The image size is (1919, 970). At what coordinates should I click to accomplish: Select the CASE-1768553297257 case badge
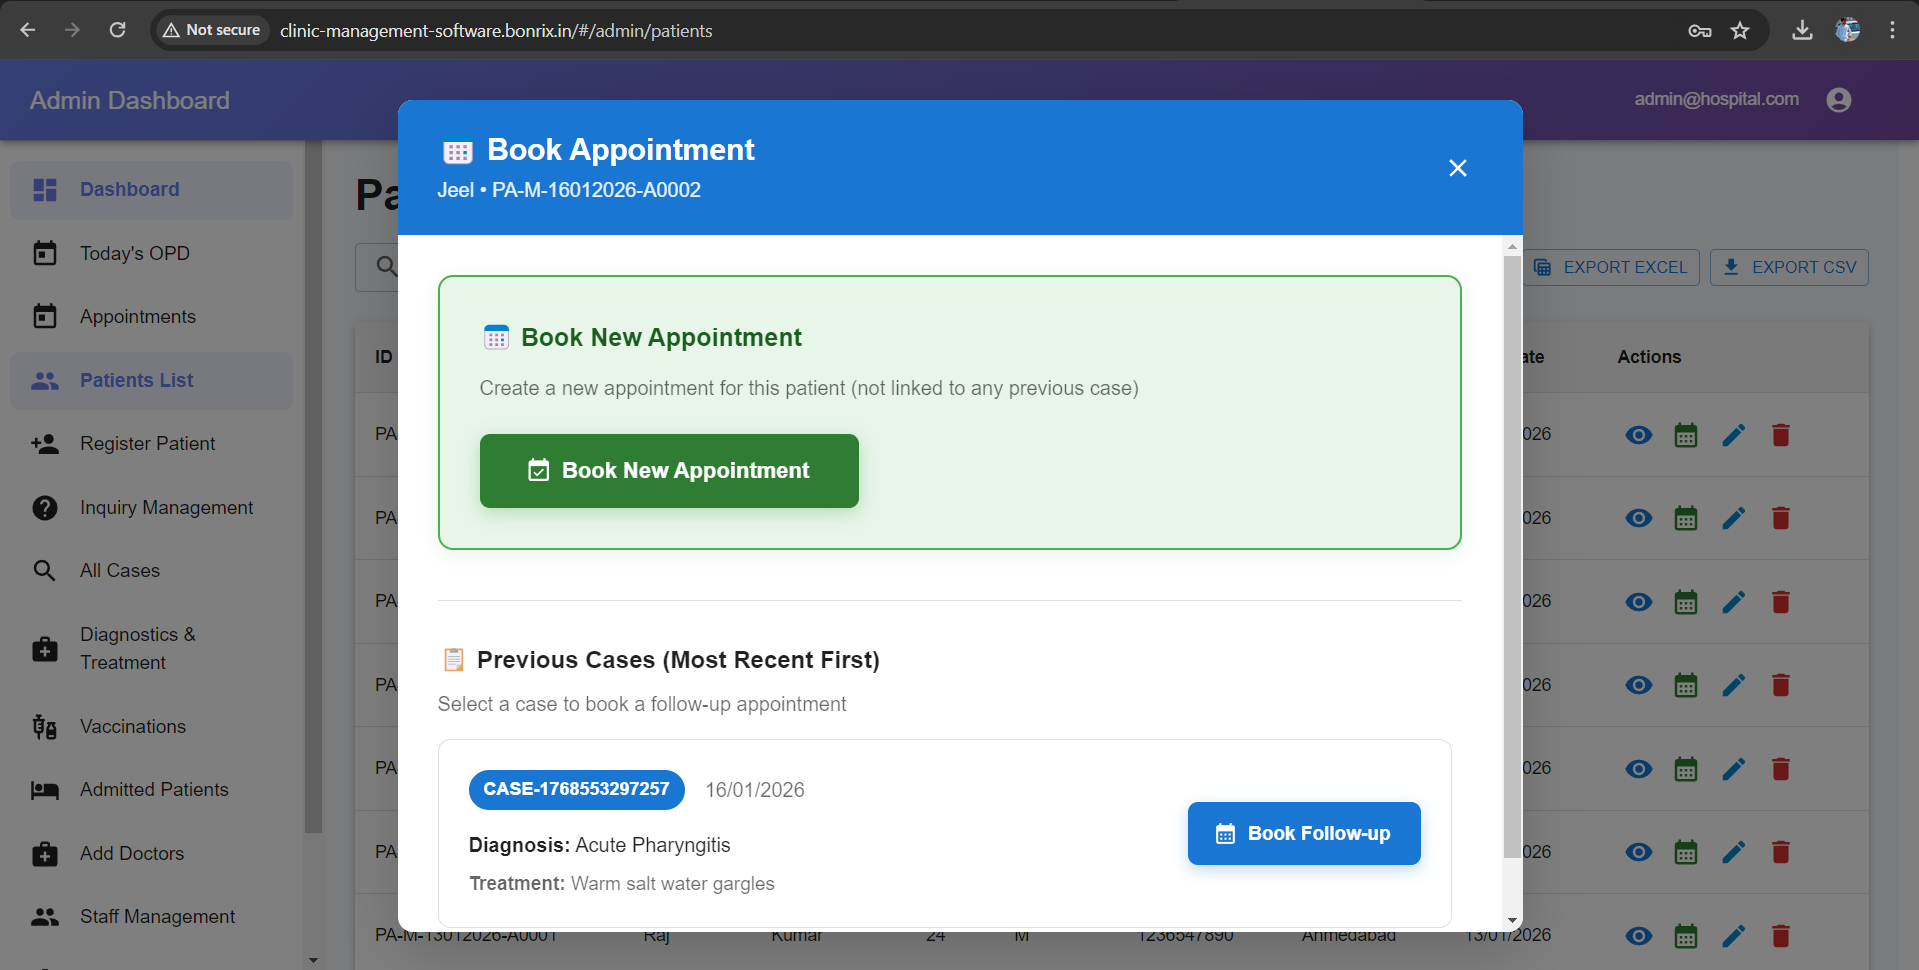point(576,789)
